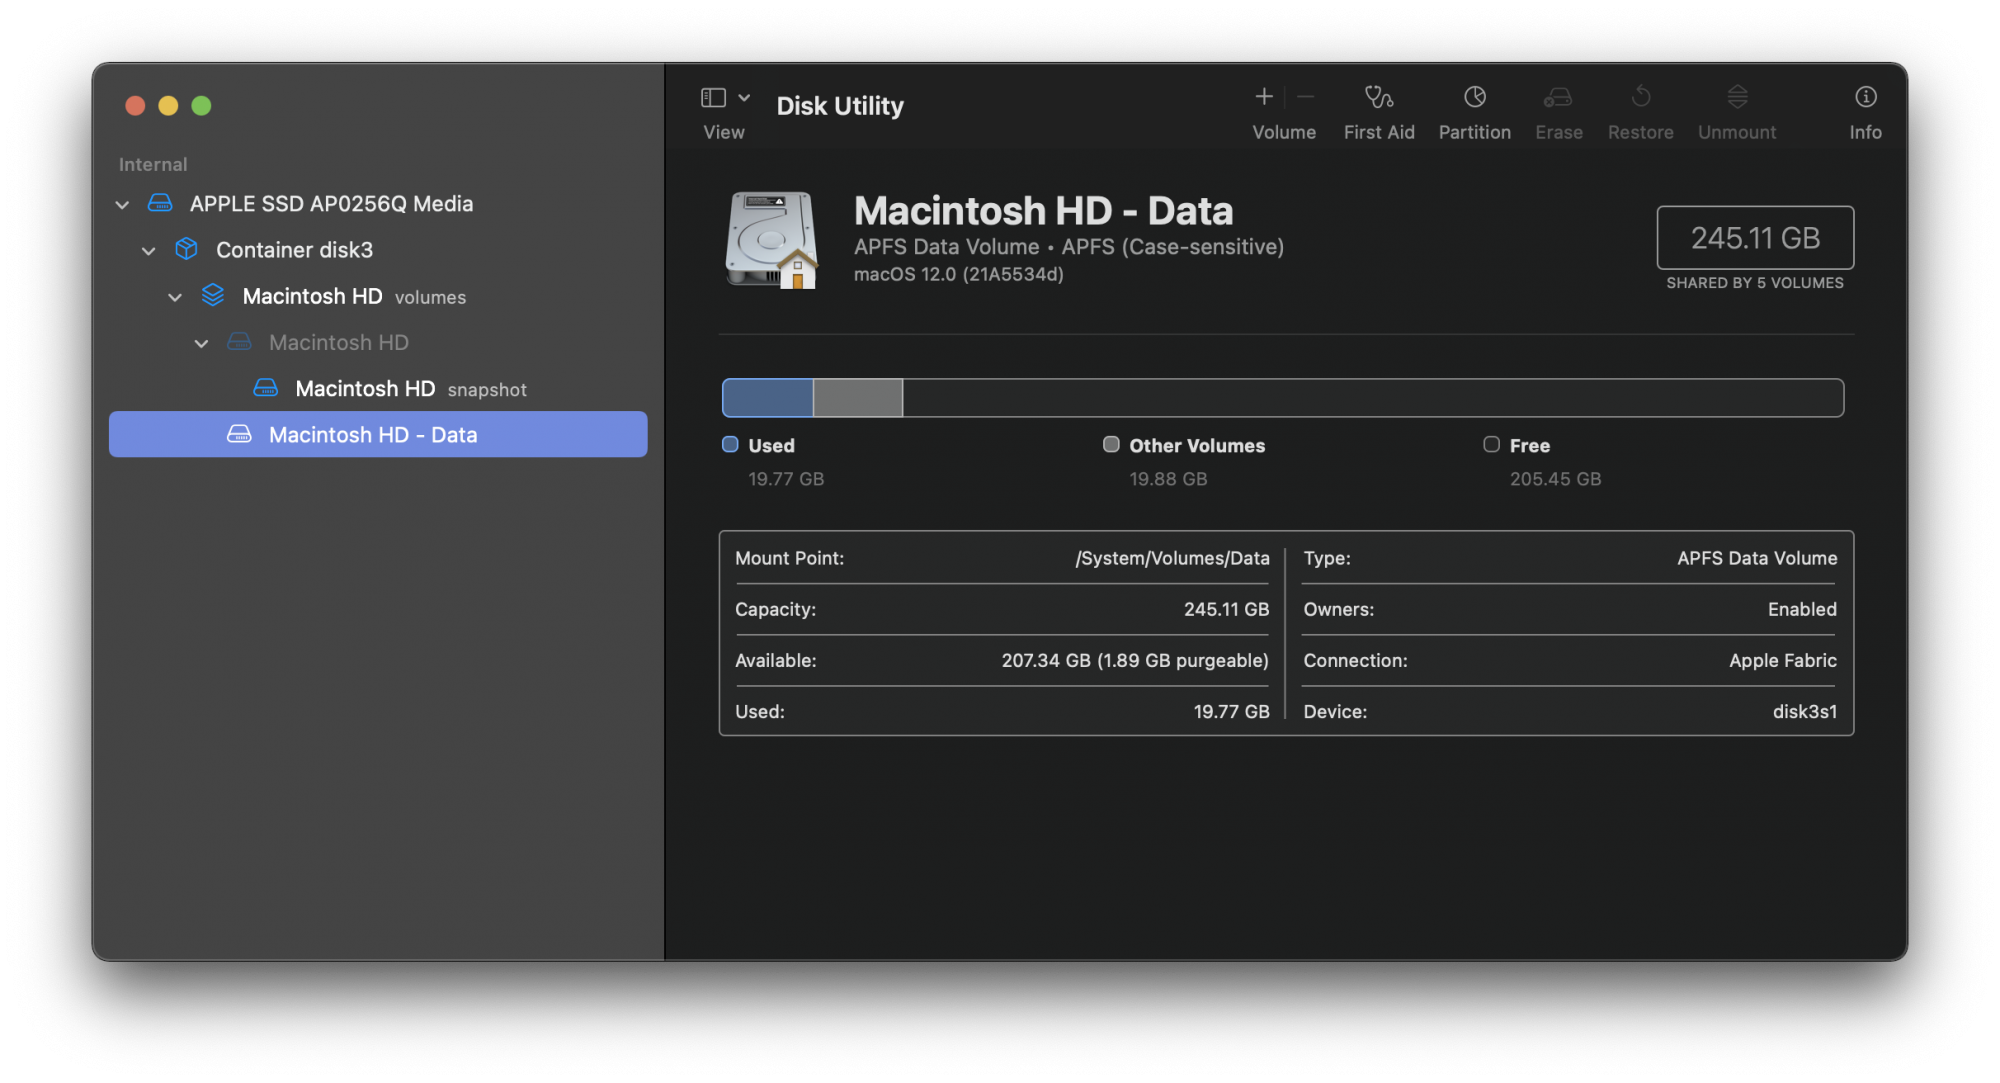Screen dimensions: 2000x1083
Task: Select Macintosh HD - Data volume
Action: pos(377,433)
